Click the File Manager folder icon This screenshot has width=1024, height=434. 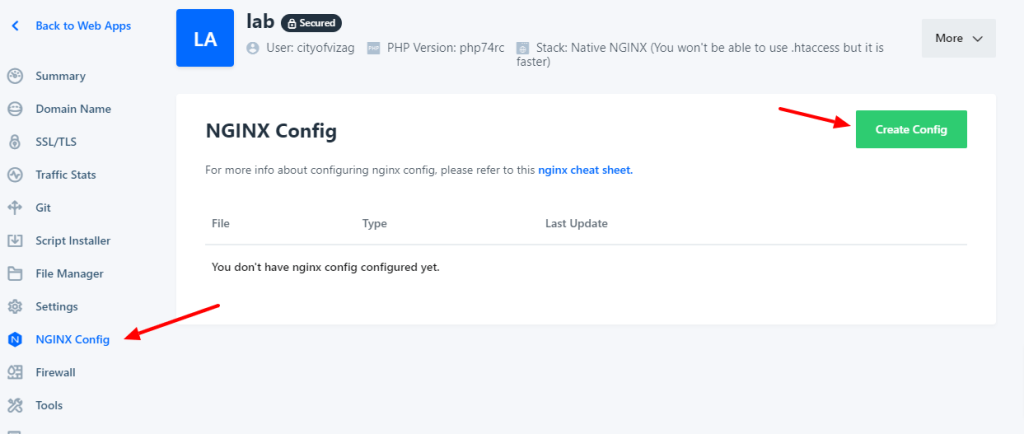click(x=15, y=274)
